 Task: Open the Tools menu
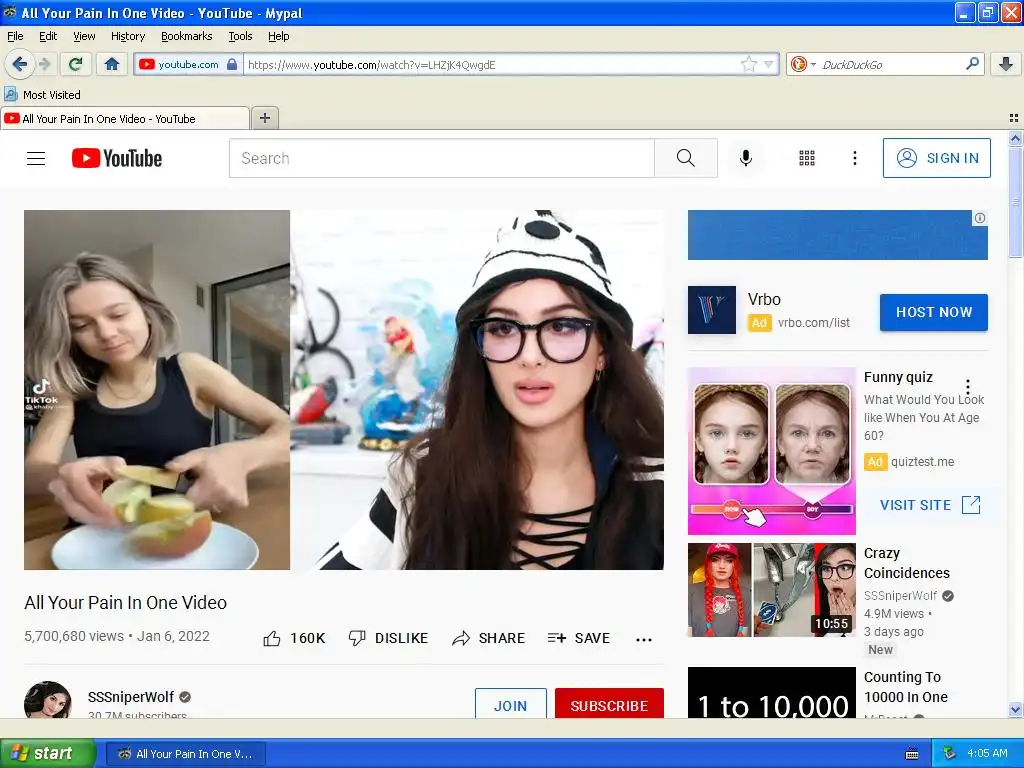240,36
